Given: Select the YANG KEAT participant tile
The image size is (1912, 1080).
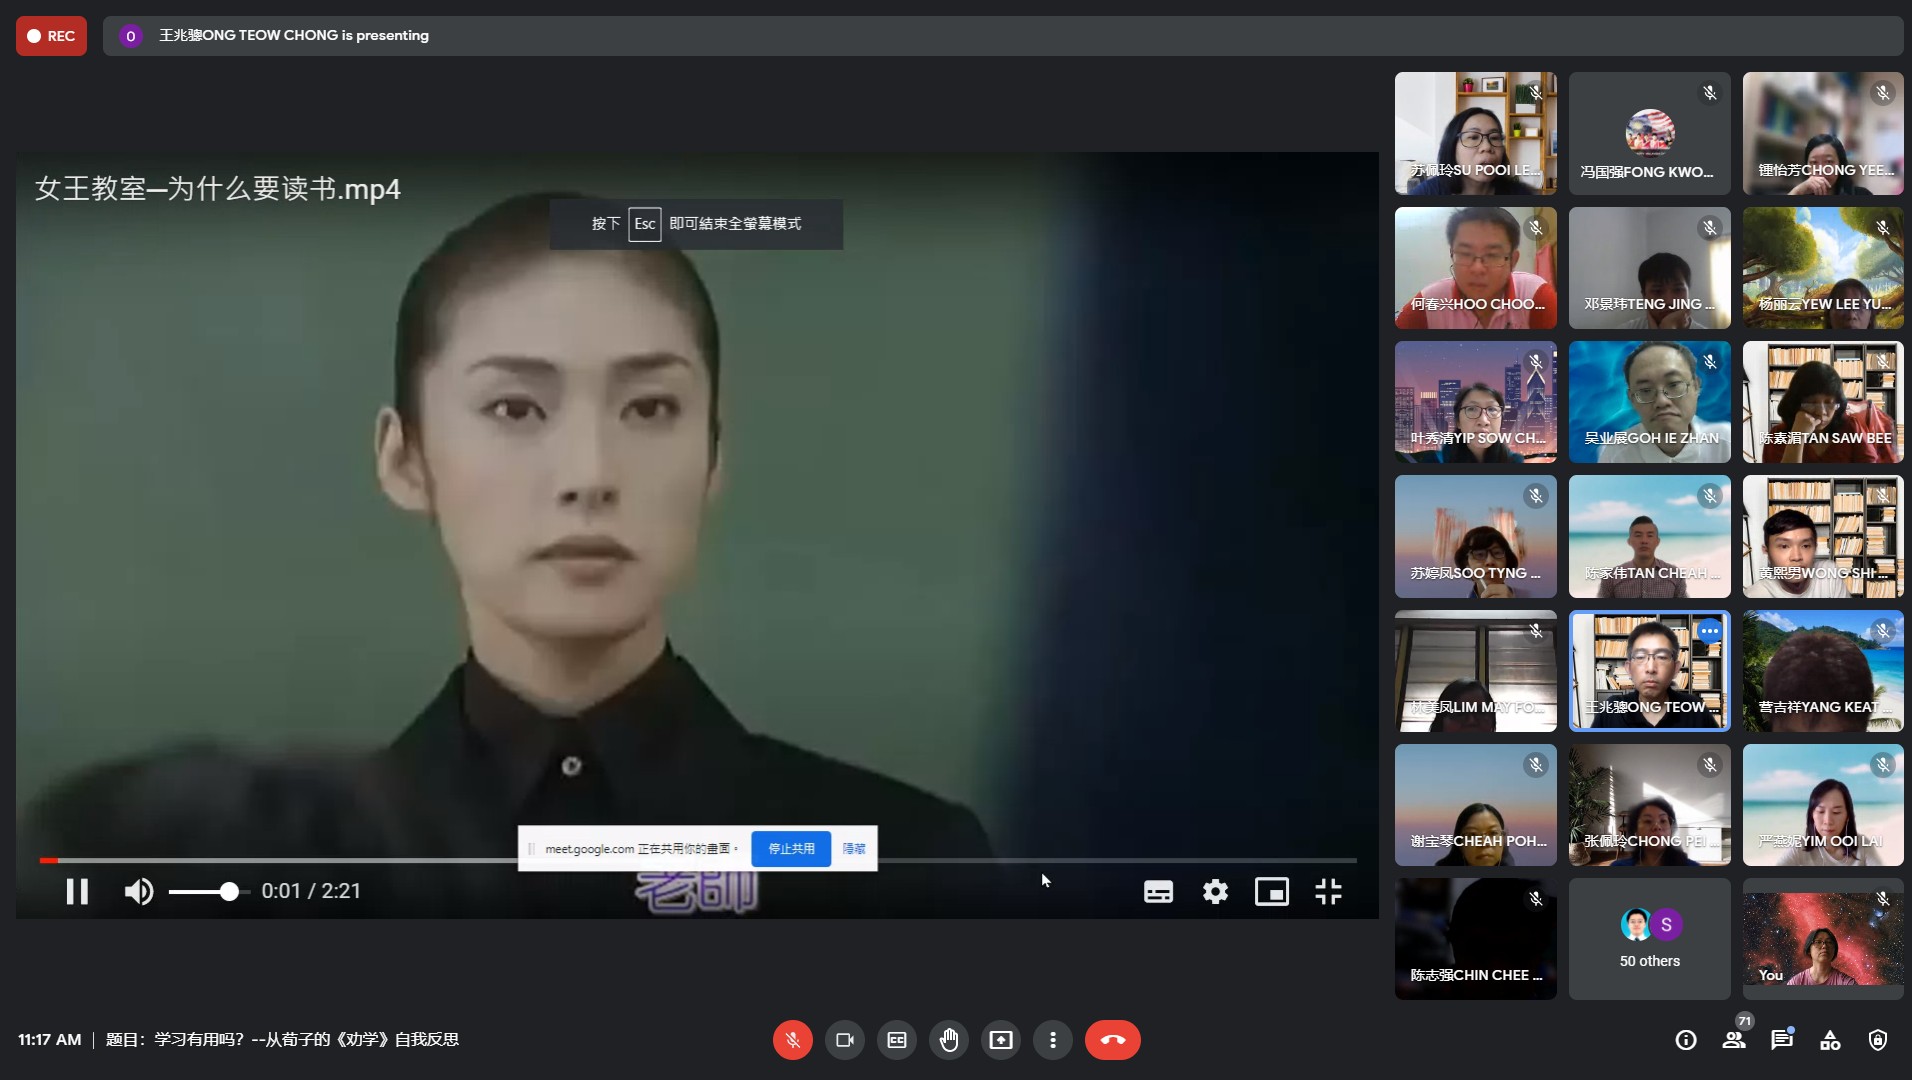Looking at the screenshot, I should point(1823,671).
